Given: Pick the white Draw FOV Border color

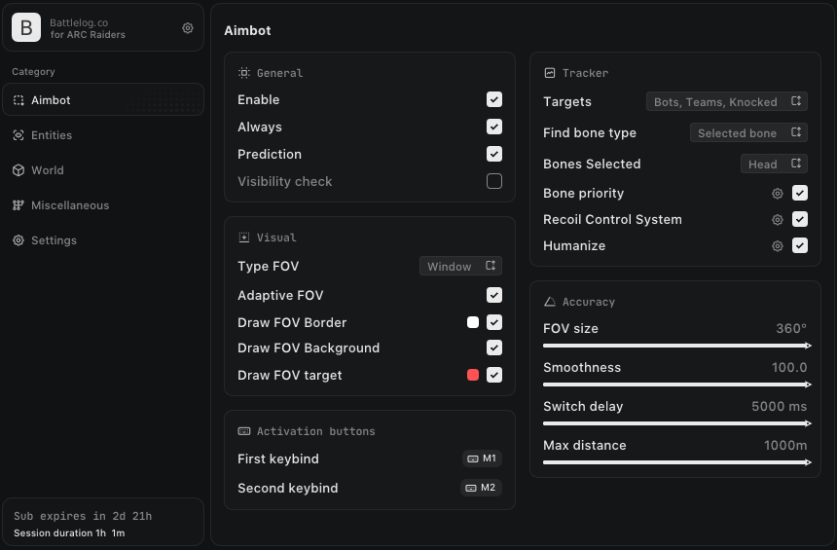Looking at the screenshot, I should pyautogui.click(x=473, y=322).
